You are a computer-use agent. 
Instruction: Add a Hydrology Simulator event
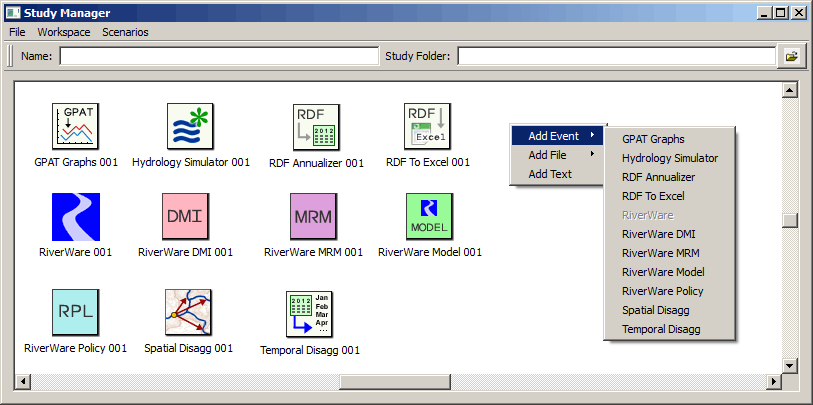(669, 158)
